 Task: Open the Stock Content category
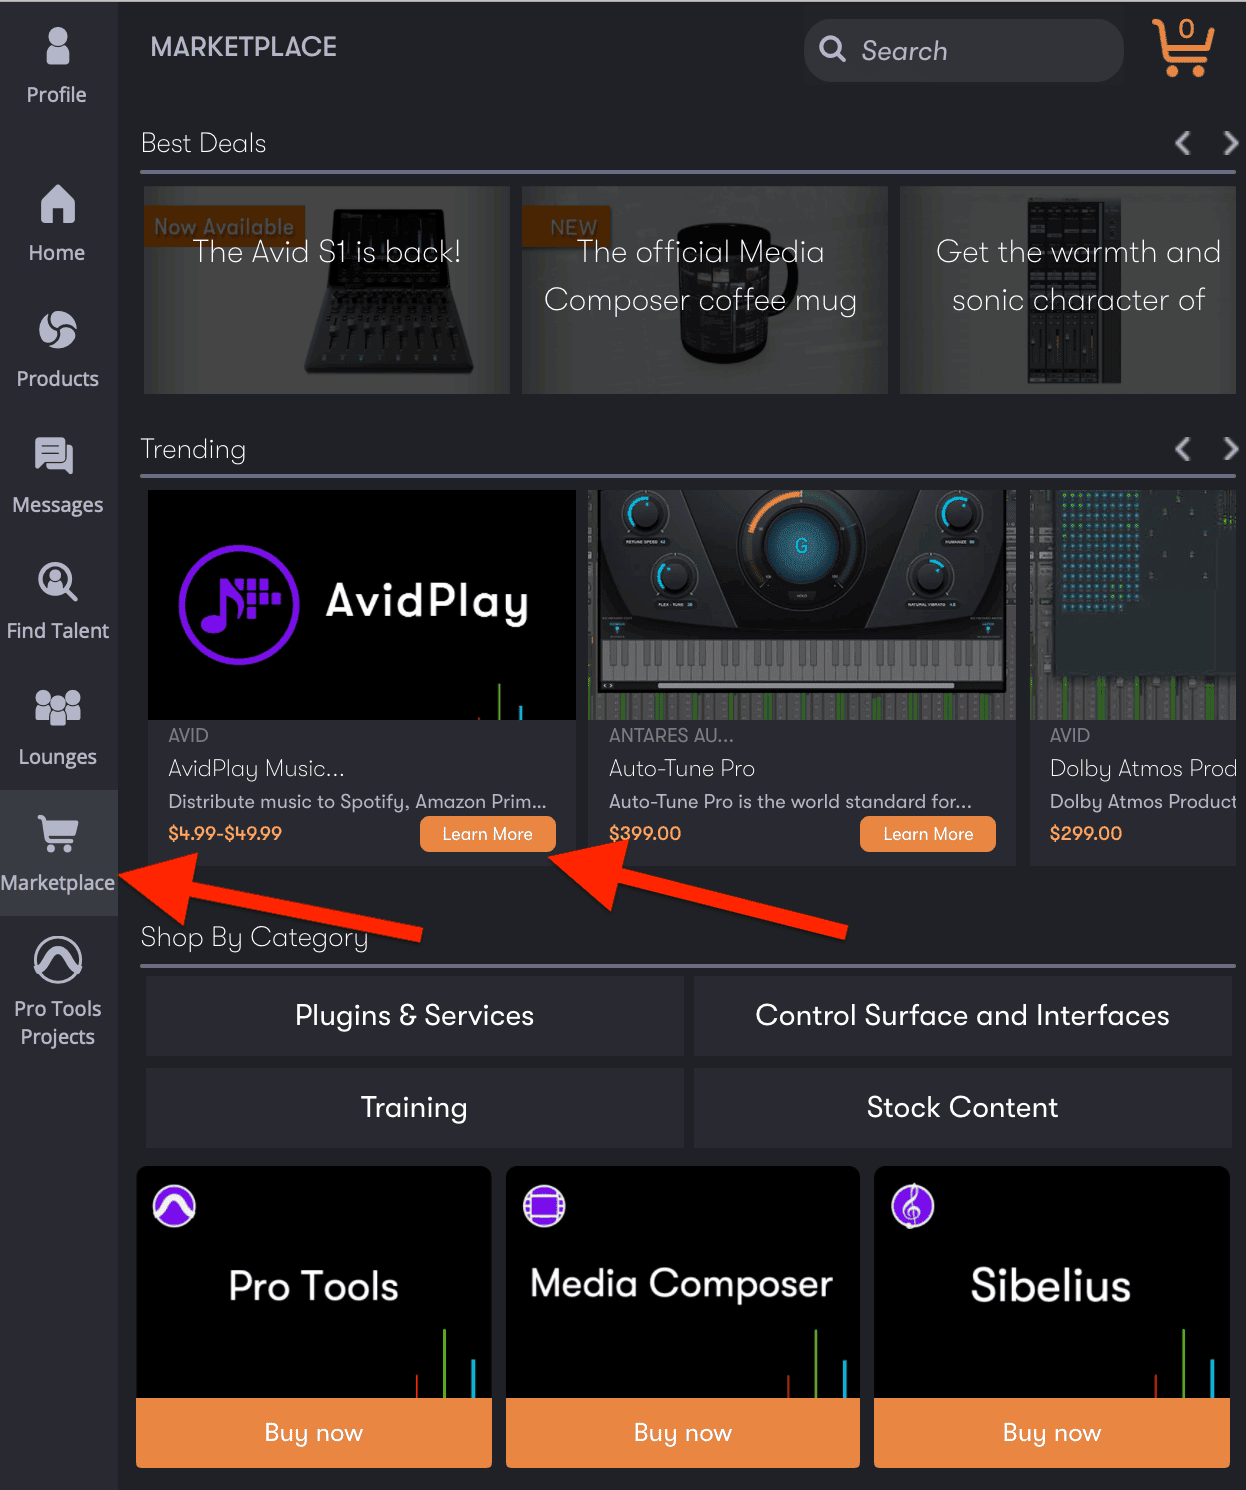pos(962,1107)
